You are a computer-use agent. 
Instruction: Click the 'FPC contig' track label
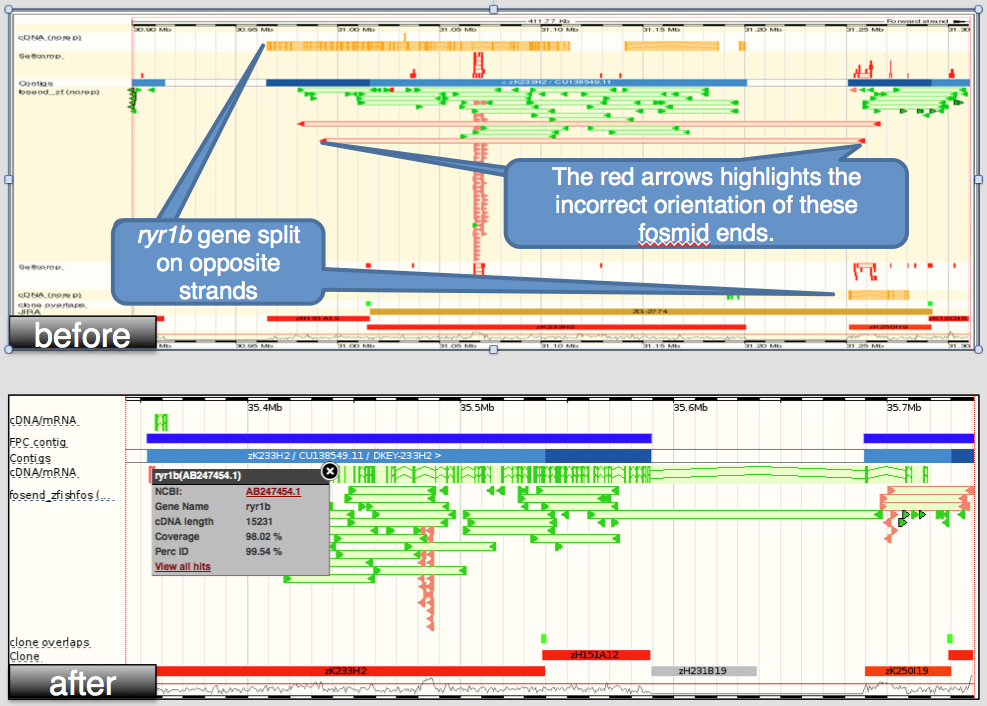point(38,441)
